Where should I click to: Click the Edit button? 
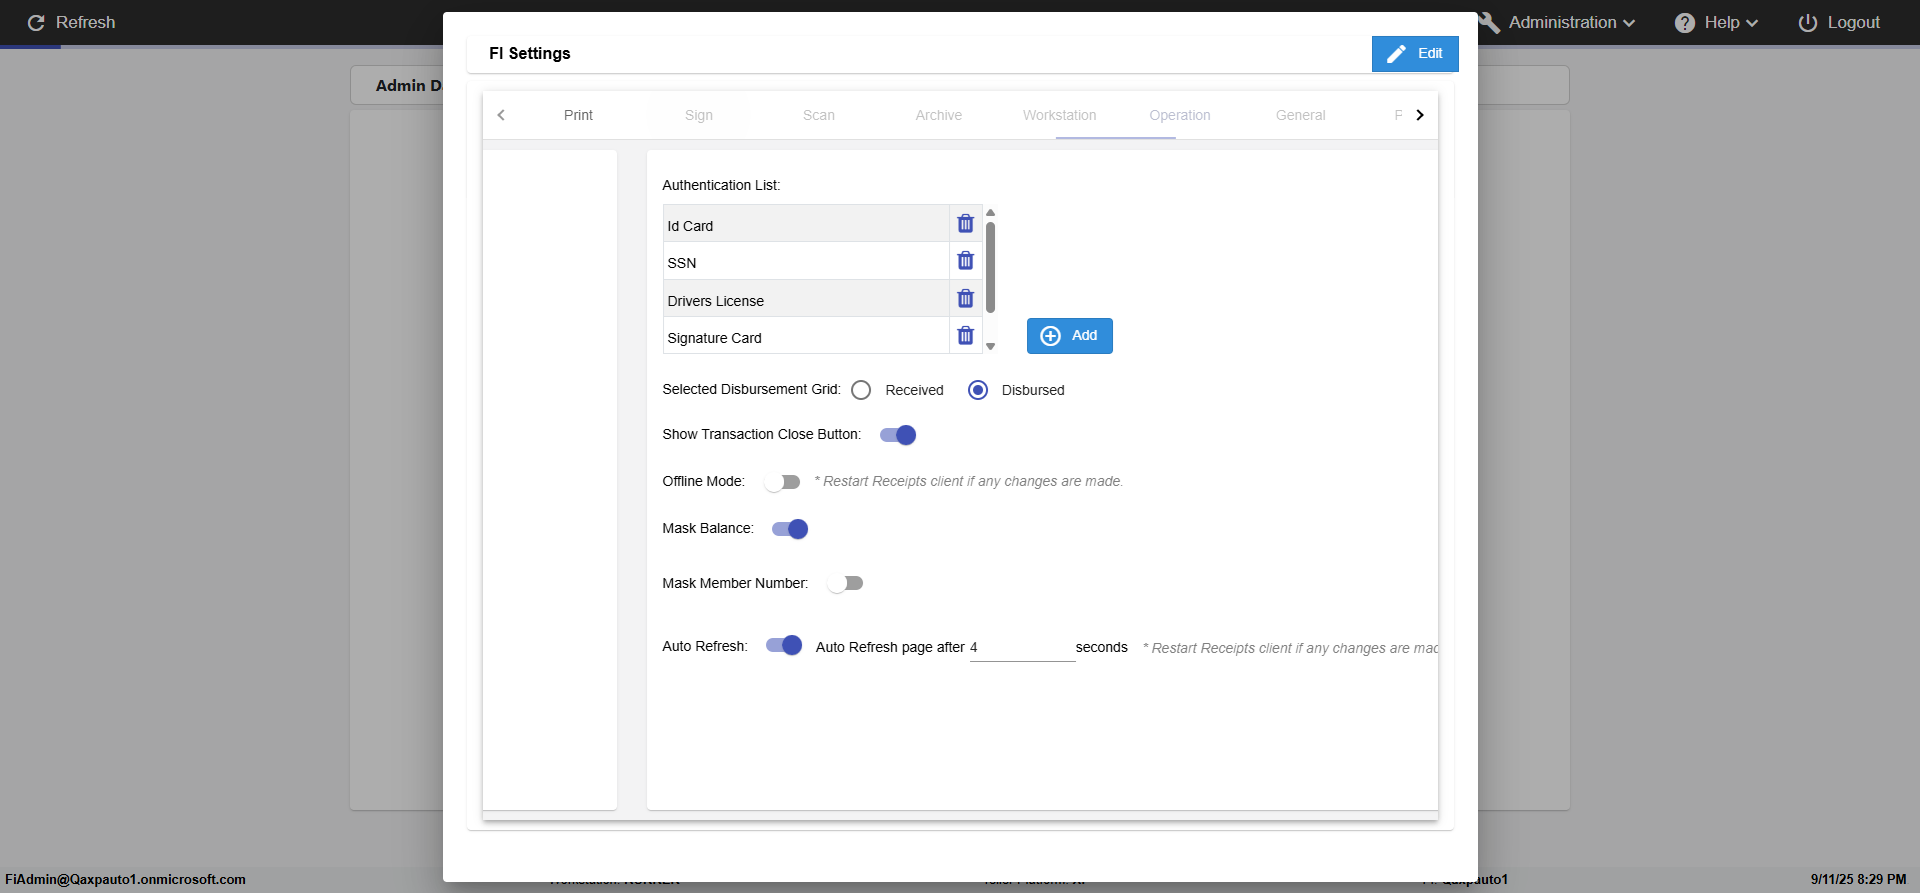1415,54
